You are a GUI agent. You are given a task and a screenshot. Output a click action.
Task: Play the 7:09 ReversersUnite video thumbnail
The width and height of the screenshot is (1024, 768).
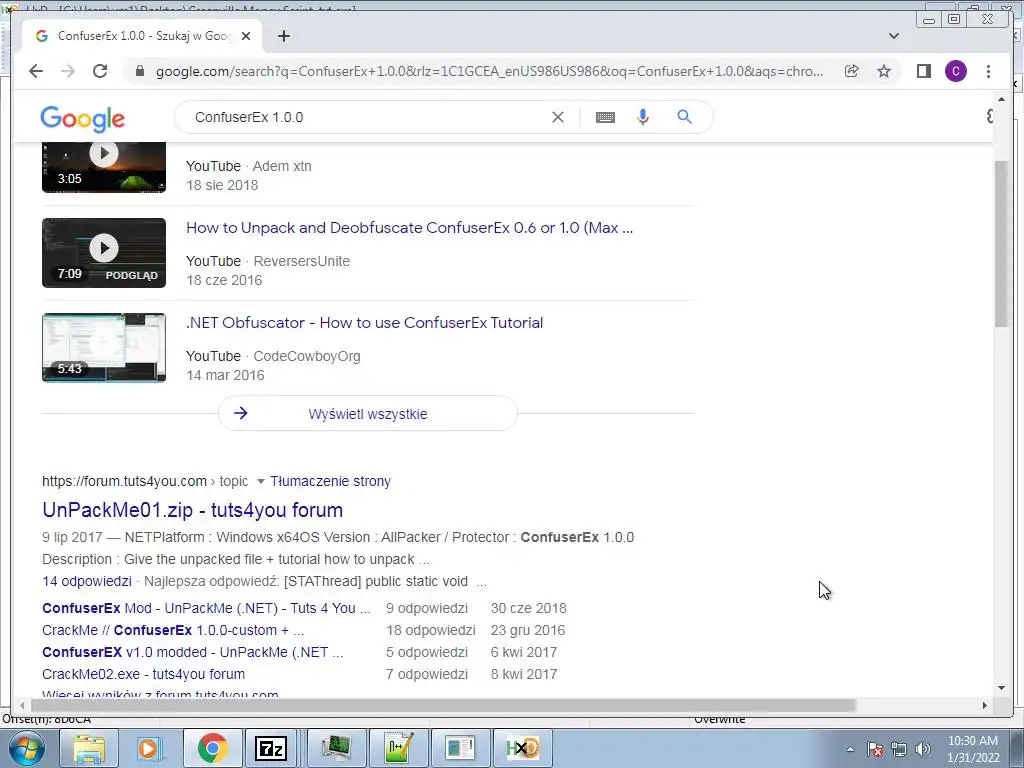click(104, 253)
